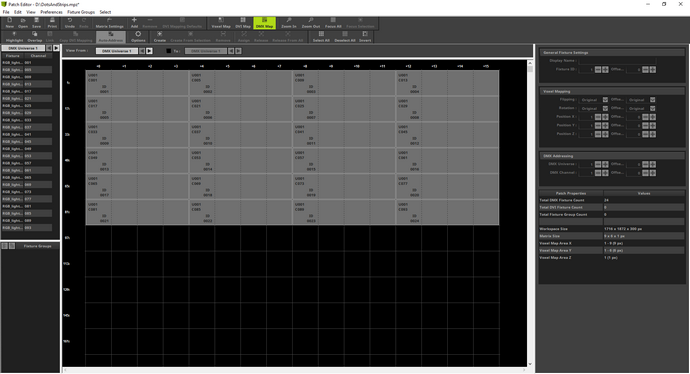This screenshot has width=690, height=374.
Task: Save the patch with the Save icon
Action: pyautogui.click(x=37, y=23)
